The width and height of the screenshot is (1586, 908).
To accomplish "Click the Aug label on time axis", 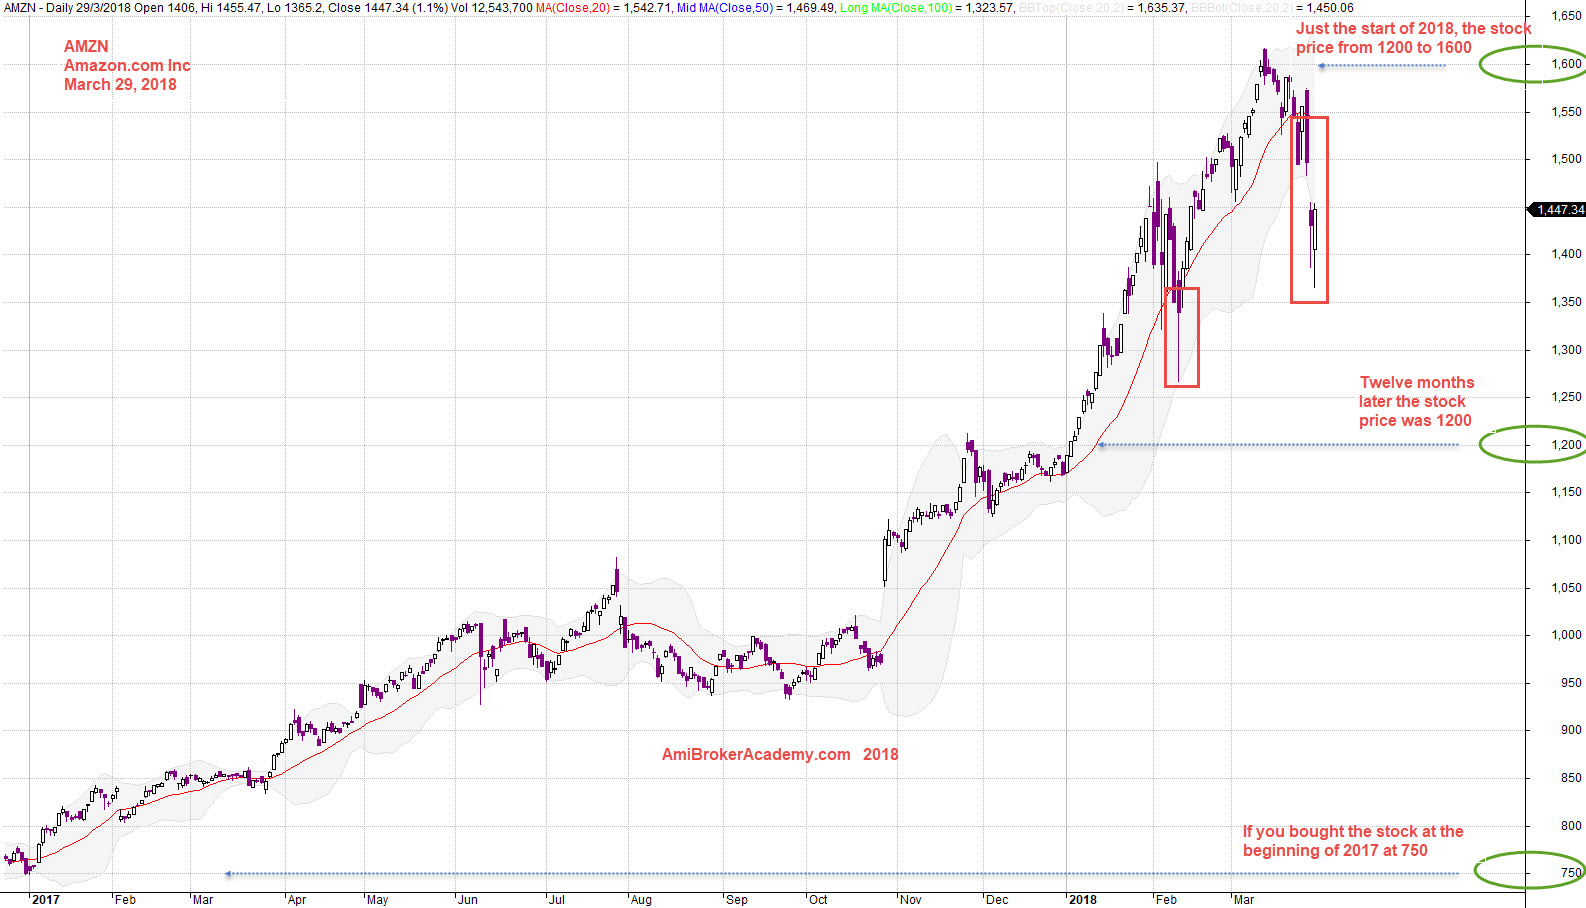I will pos(642,900).
